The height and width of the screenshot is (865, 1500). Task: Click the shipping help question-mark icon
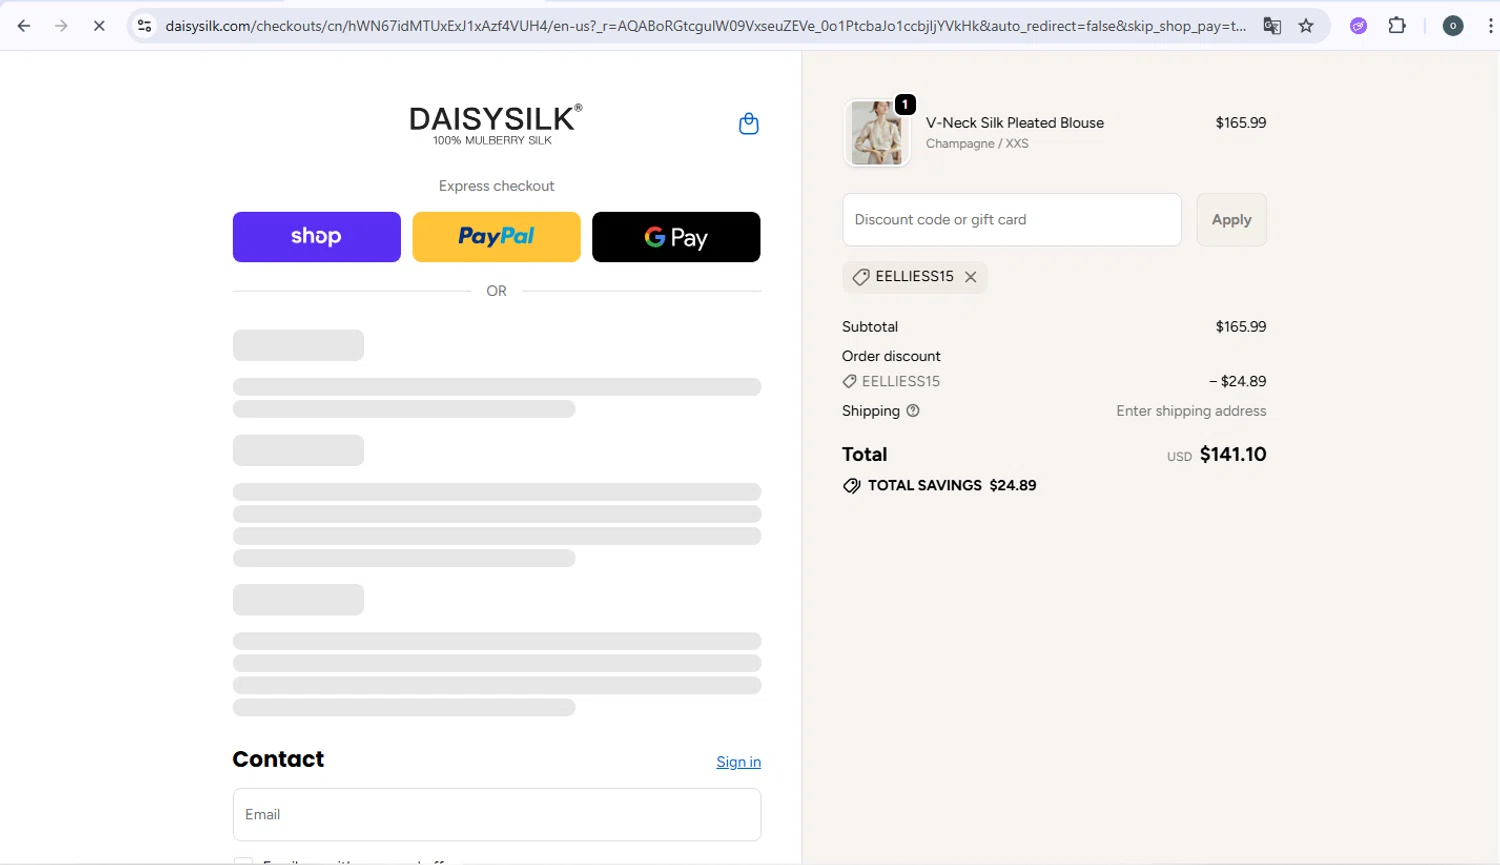pyautogui.click(x=913, y=411)
